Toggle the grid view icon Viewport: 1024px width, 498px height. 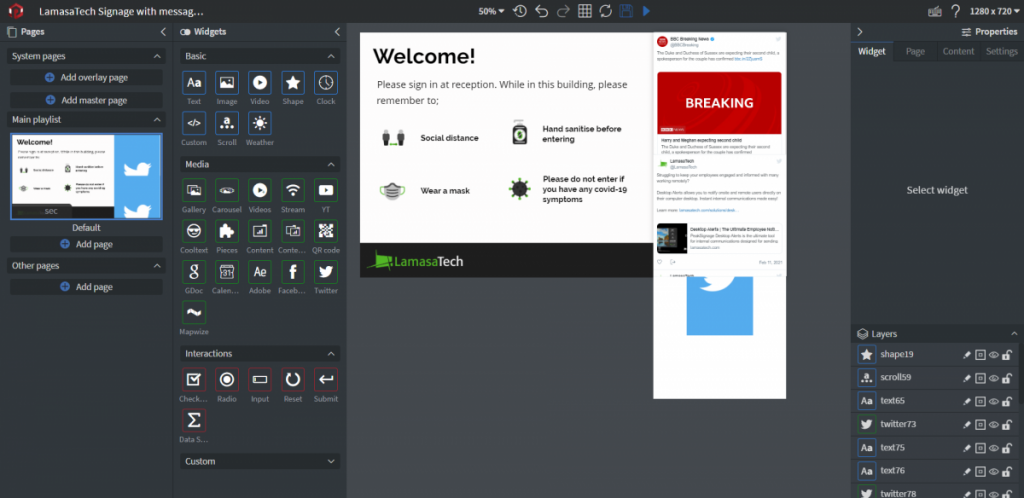point(584,11)
